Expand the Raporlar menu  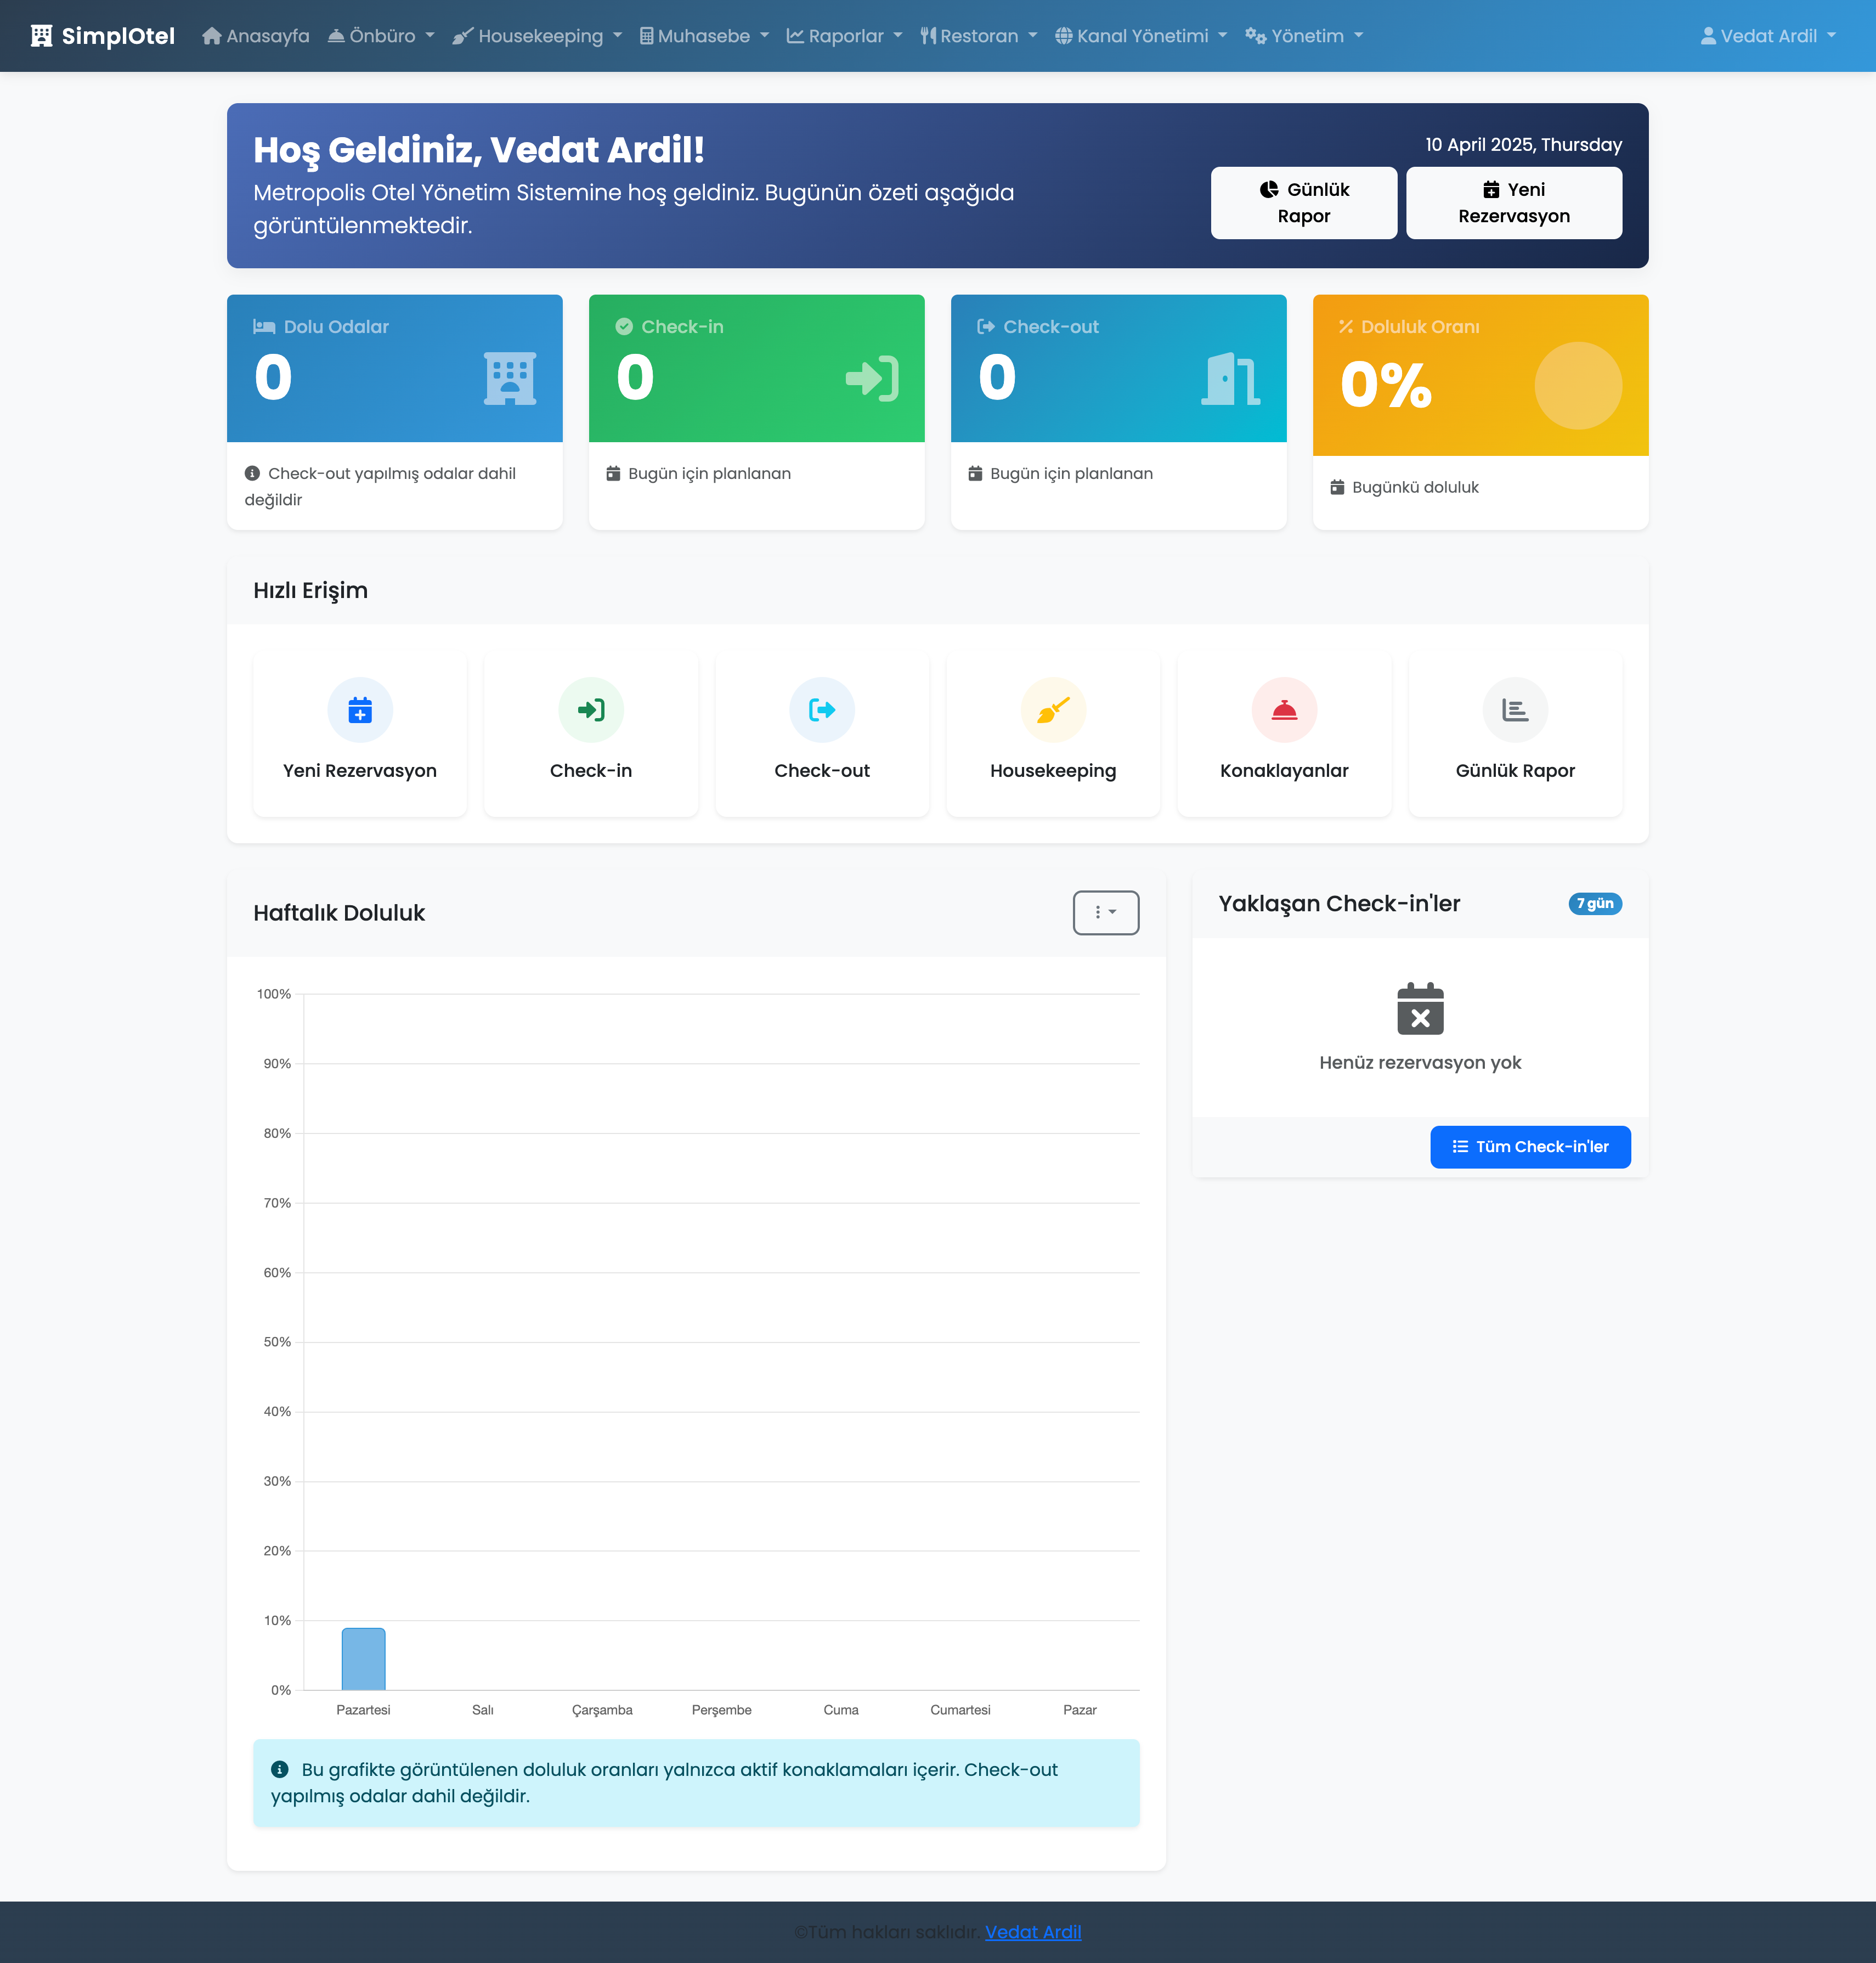click(x=845, y=36)
